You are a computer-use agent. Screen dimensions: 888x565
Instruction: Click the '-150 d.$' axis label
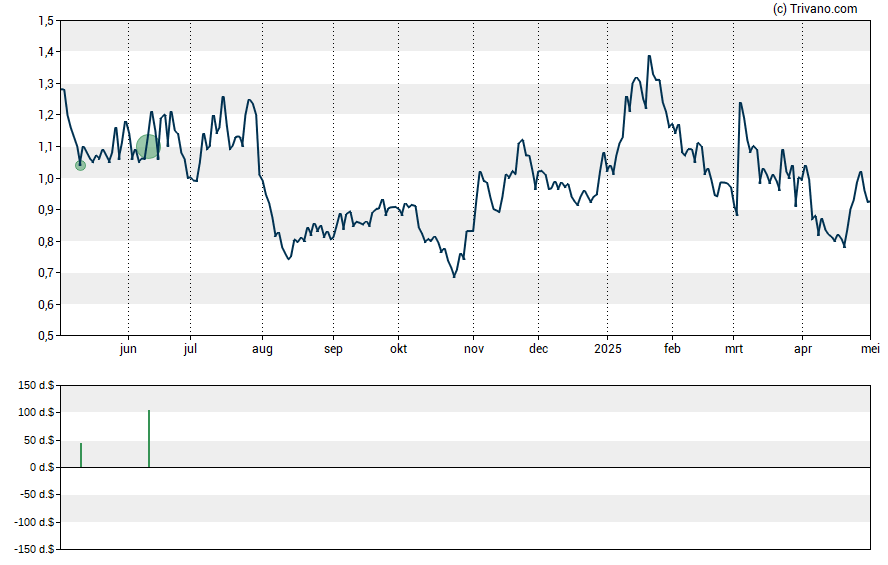click(35, 549)
